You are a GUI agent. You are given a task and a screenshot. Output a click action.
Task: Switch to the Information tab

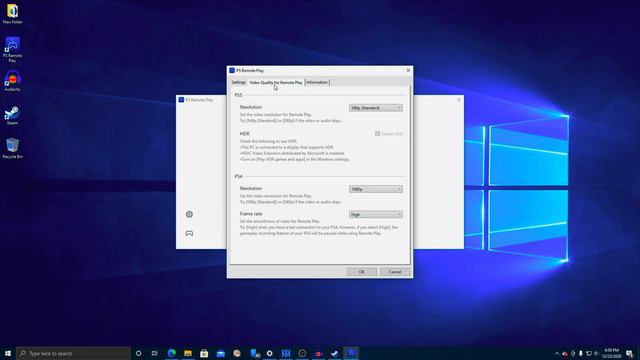(317, 82)
